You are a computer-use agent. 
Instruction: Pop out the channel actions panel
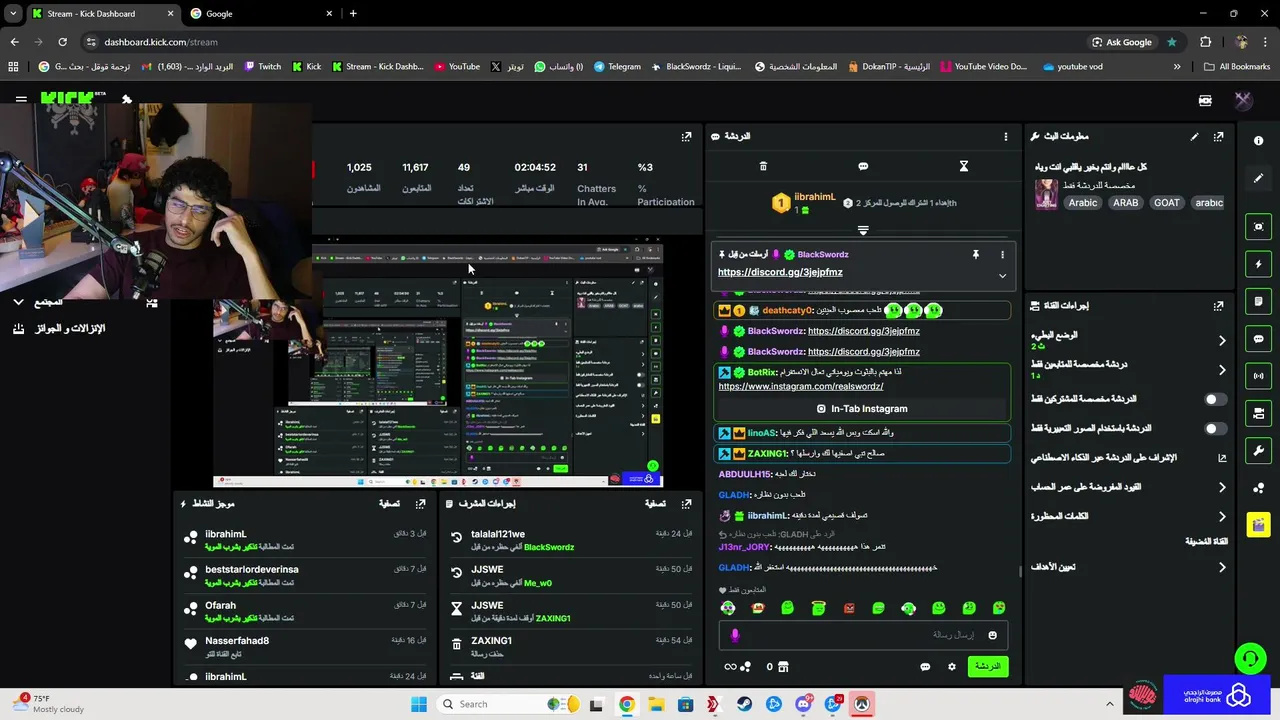[1218, 306]
